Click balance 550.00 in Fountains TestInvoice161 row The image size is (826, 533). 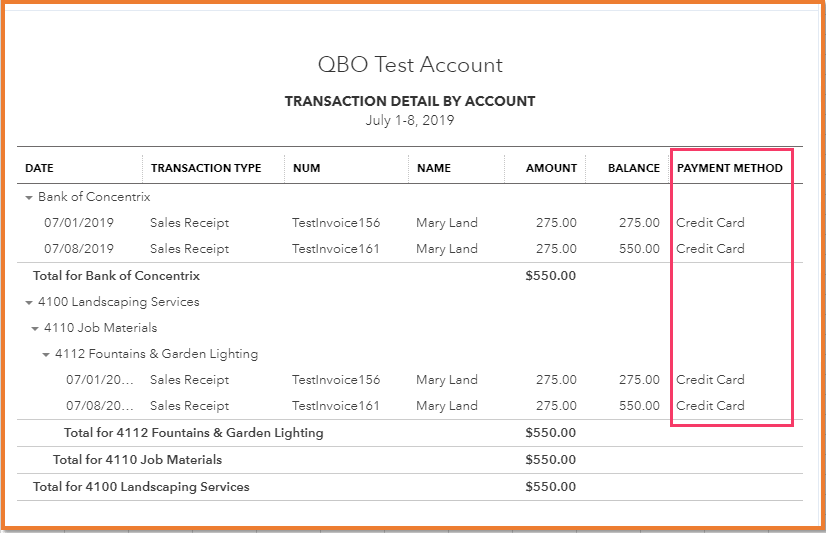tap(639, 406)
